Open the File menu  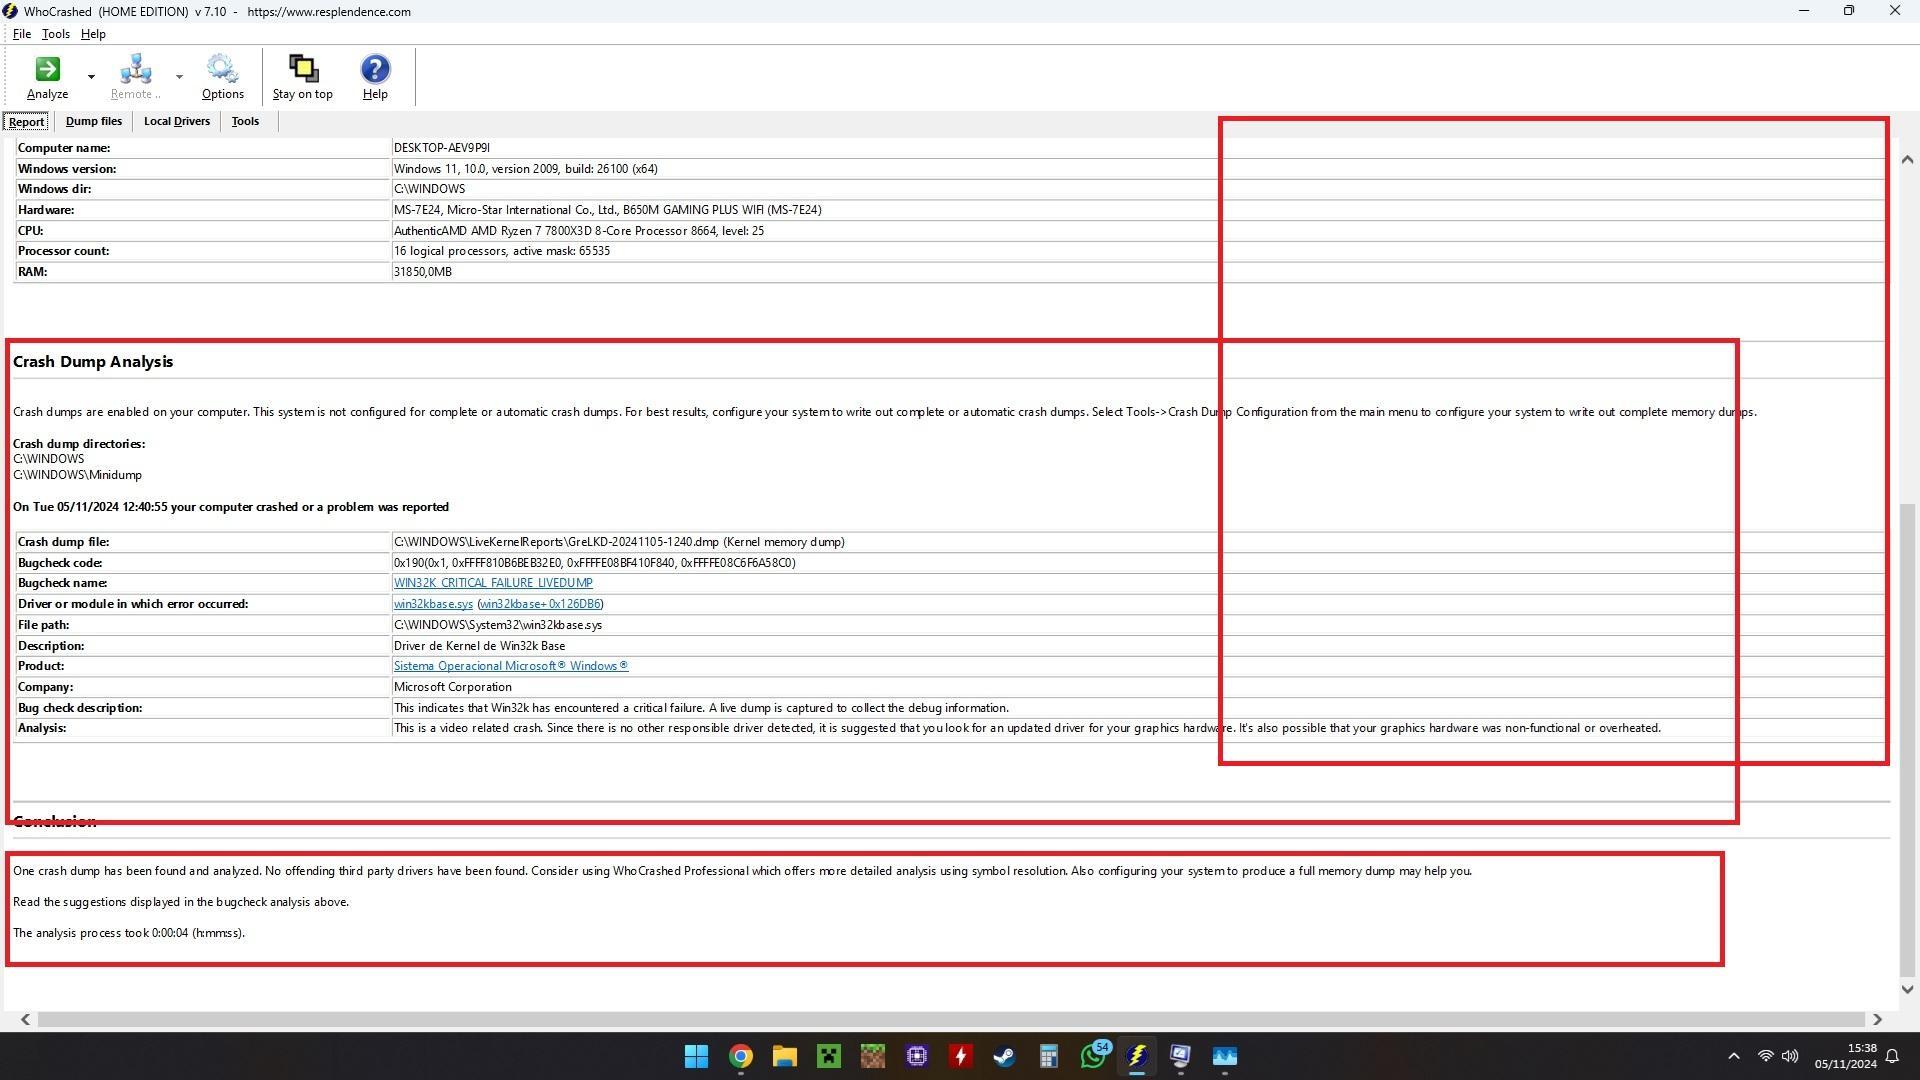[x=21, y=34]
